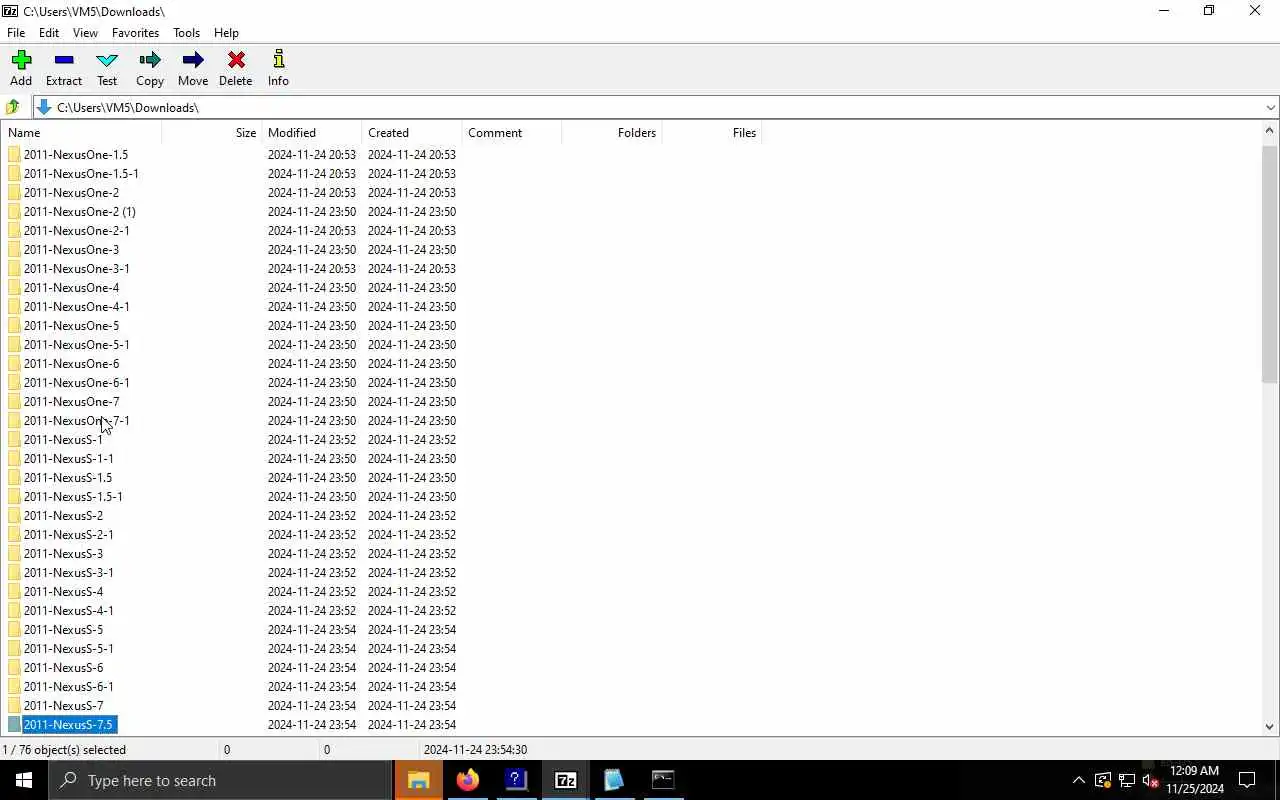
Task: Sort by the Folders column header
Action: coord(611,132)
